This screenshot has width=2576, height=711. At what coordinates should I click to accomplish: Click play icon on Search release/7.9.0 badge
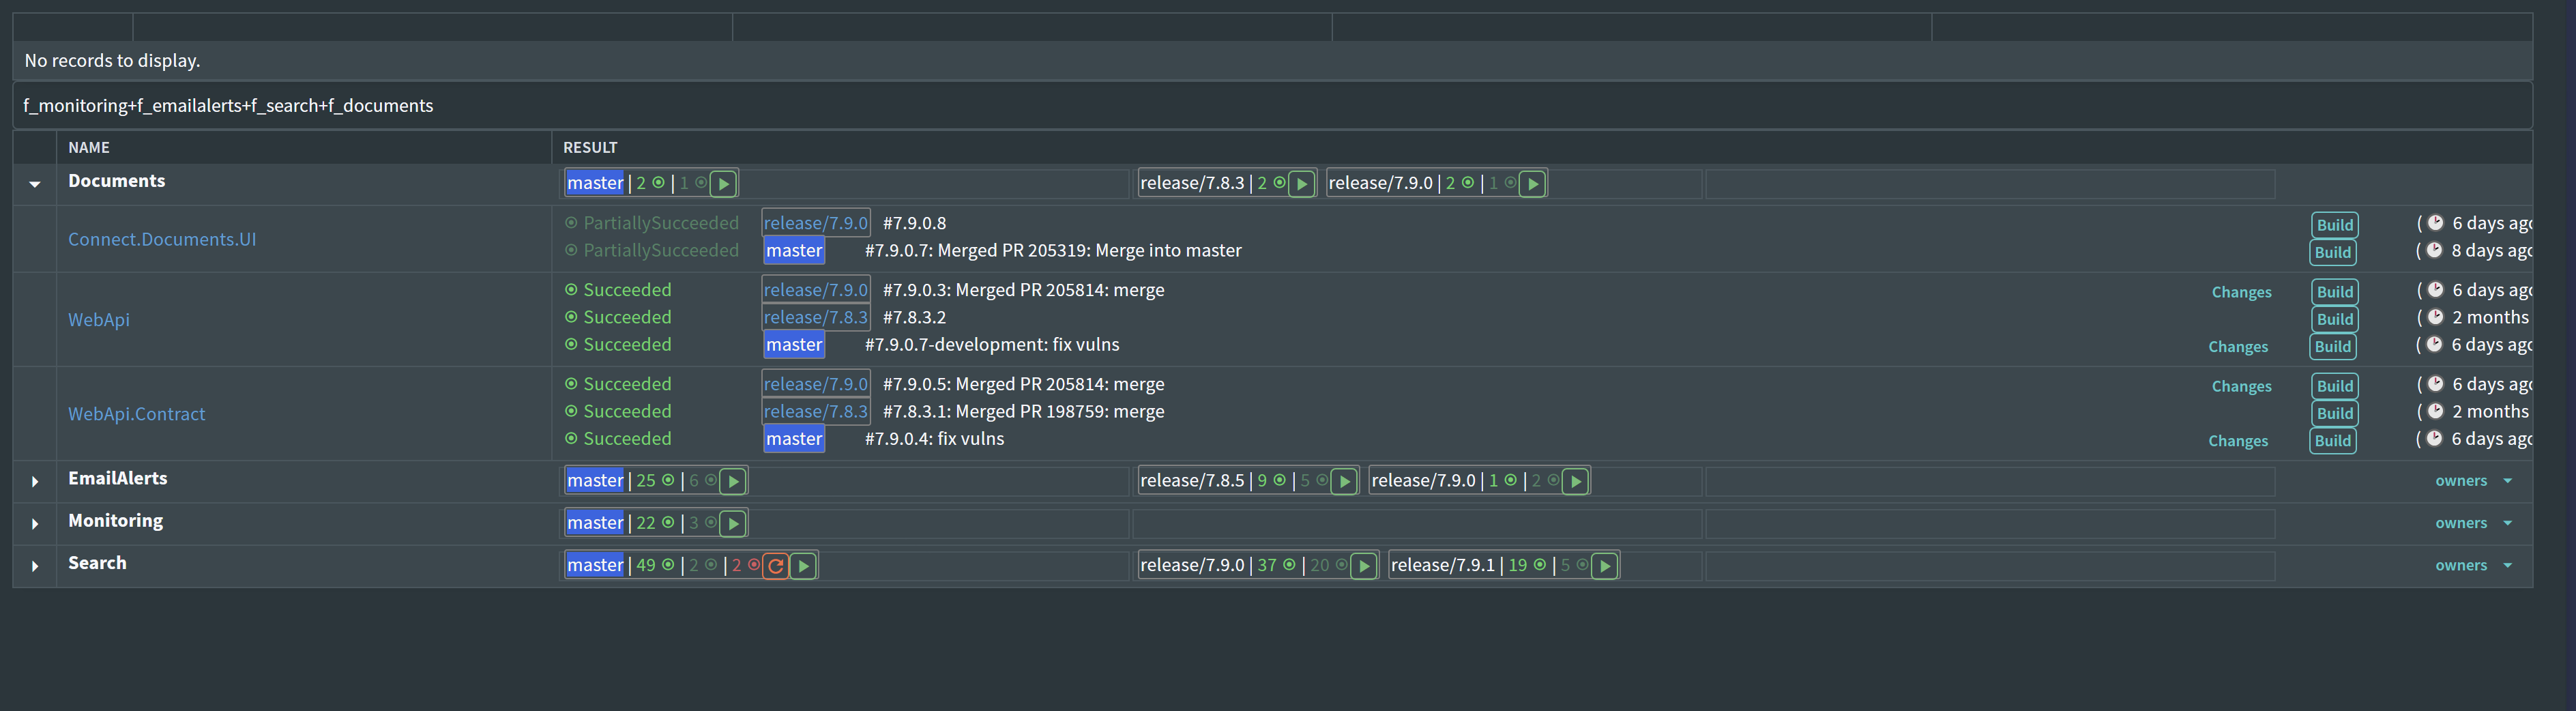point(1363,566)
